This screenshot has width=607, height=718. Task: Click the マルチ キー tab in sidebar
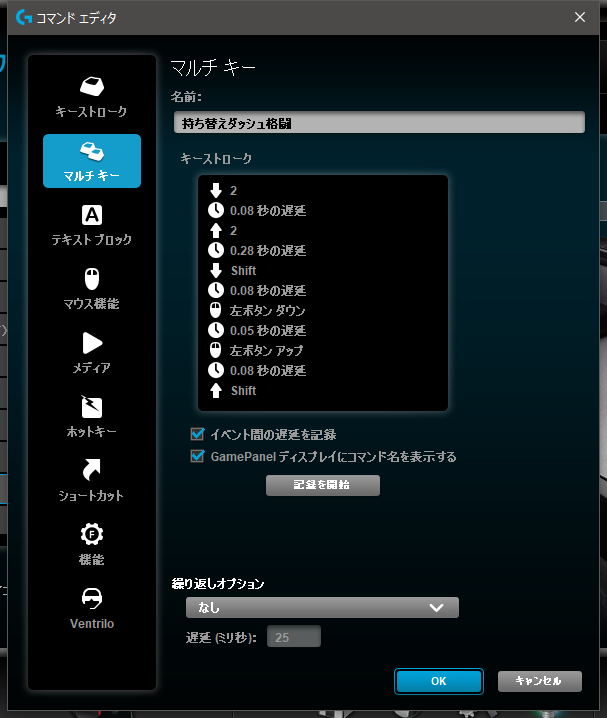pyautogui.click(x=91, y=161)
